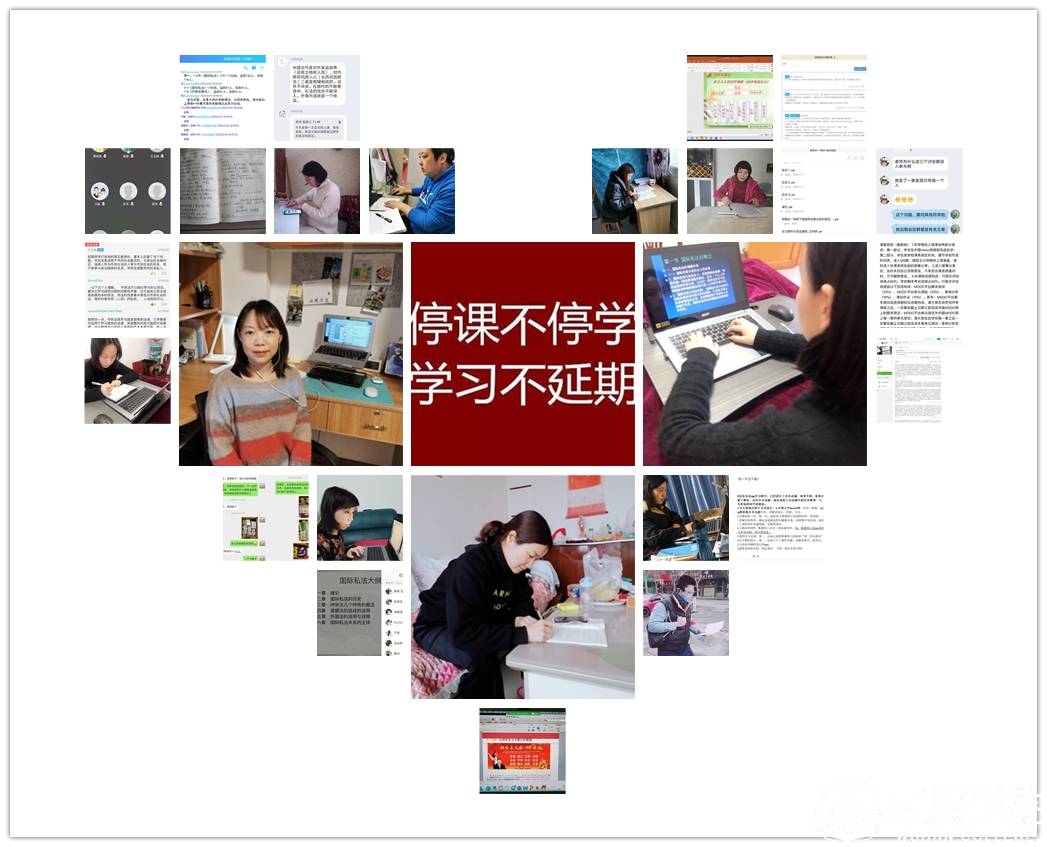Screen dimensions: 1047x847
Task: Open chat screenshot with blue reply bubbles
Action: point(919,191)
